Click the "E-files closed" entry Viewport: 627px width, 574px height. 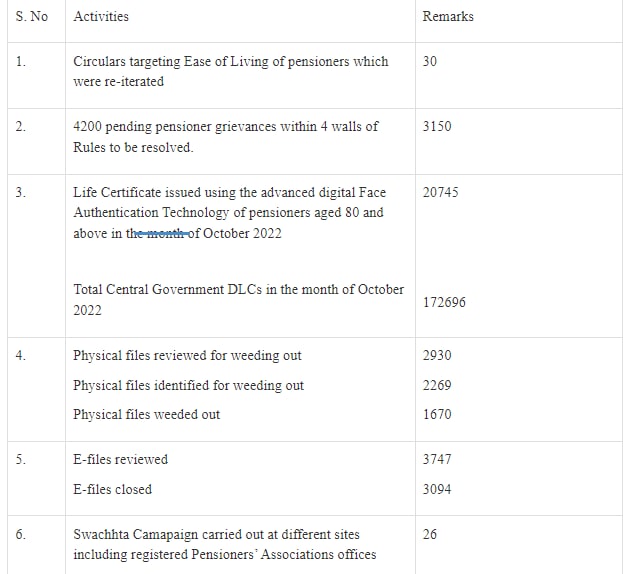click(x=113, y=490)
